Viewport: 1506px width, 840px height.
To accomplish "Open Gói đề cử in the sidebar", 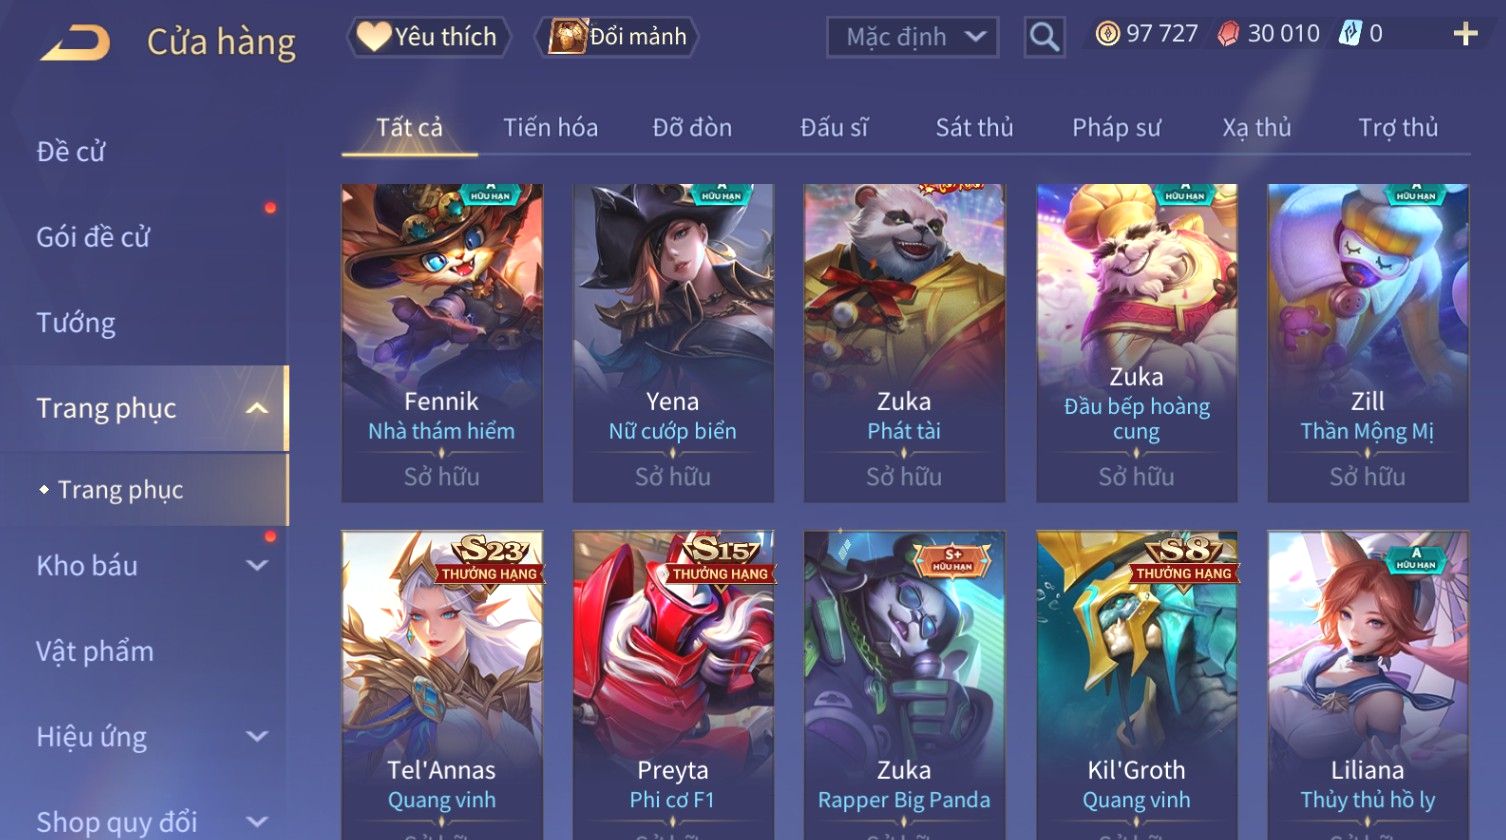I will pos(93,237).
